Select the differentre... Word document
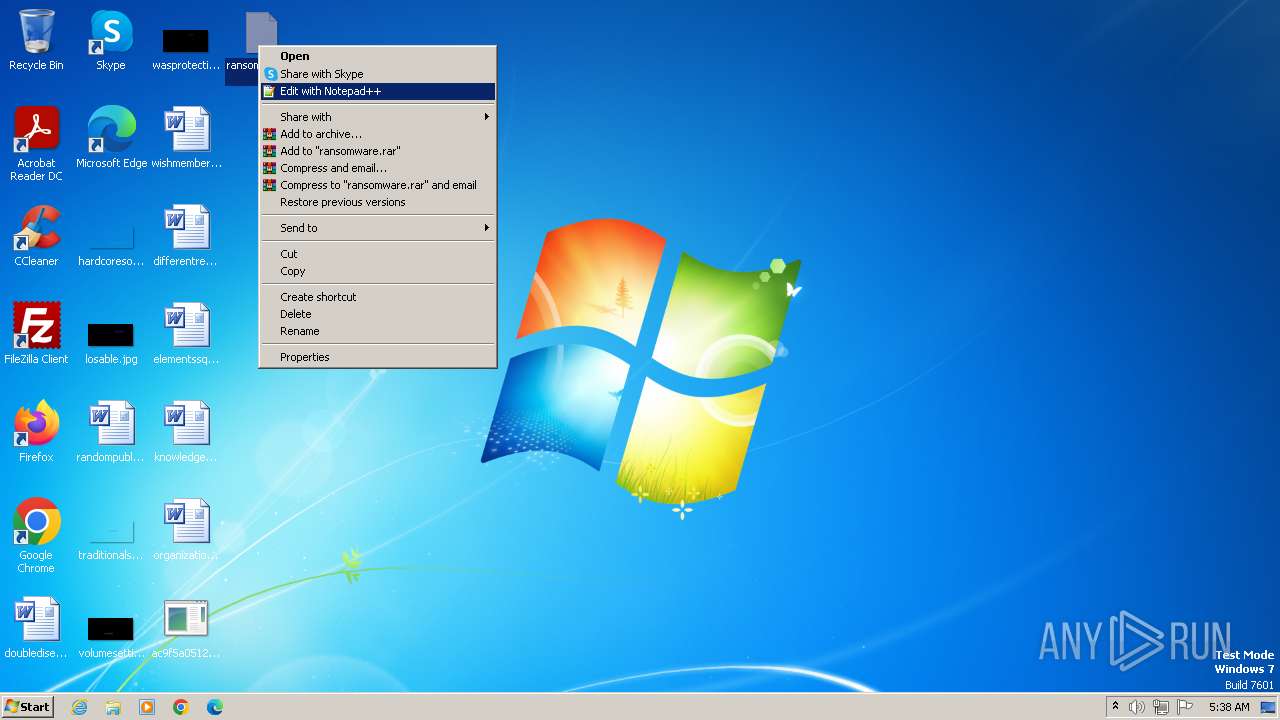 (186, 235)
